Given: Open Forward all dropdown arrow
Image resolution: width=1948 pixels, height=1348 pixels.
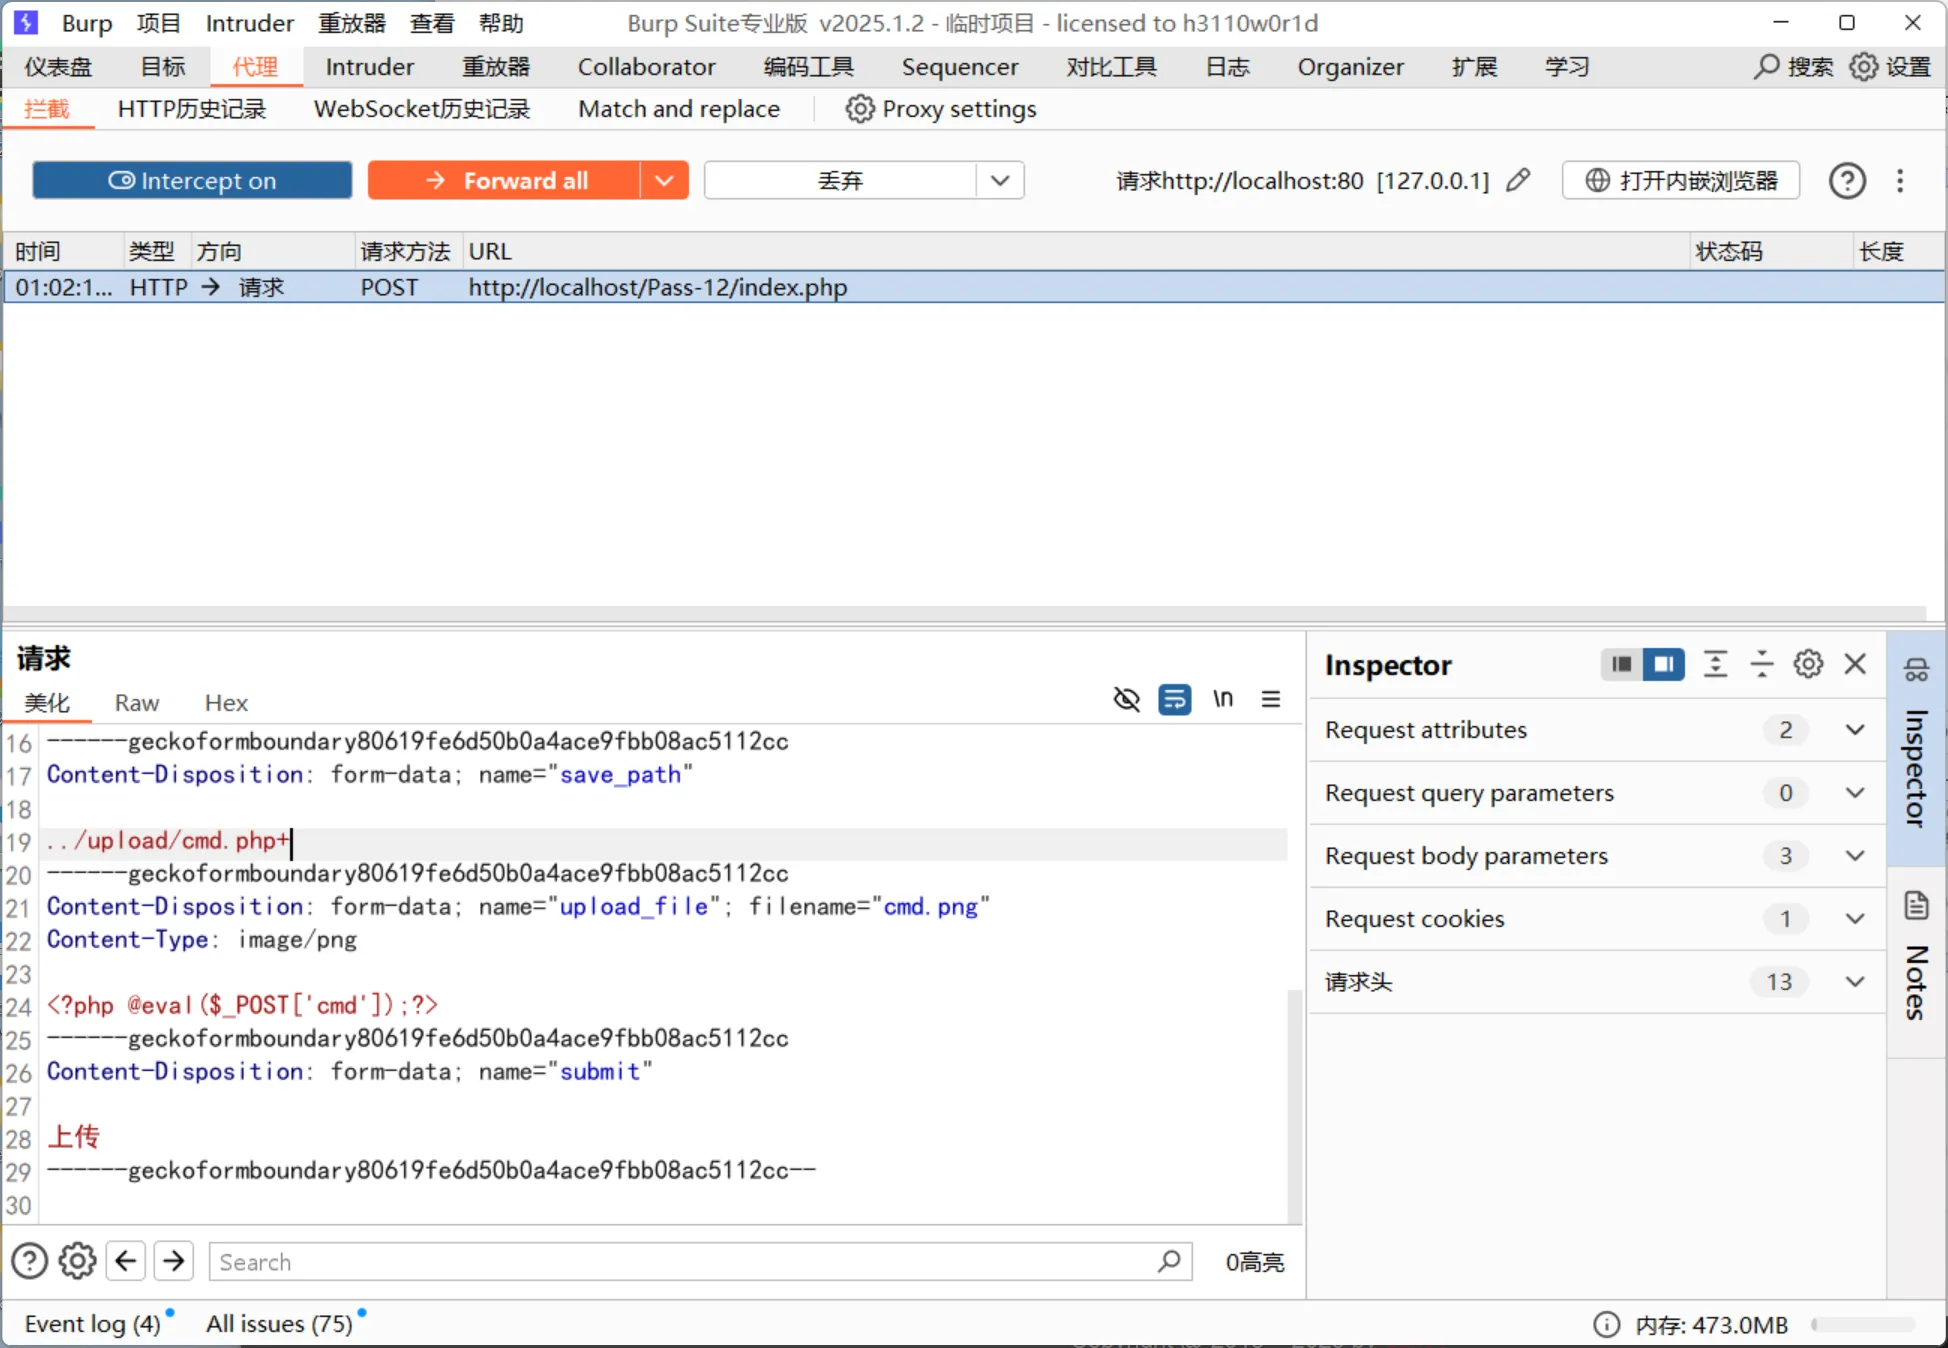Looking at the screenshot, I should click(x=664, y=181).
